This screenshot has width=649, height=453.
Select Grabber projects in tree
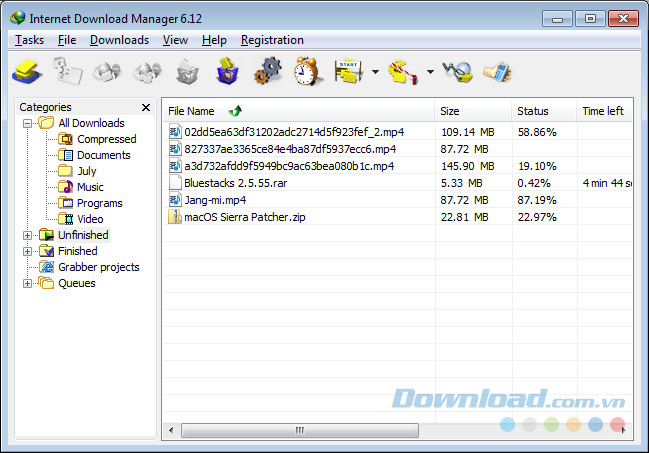99,267
